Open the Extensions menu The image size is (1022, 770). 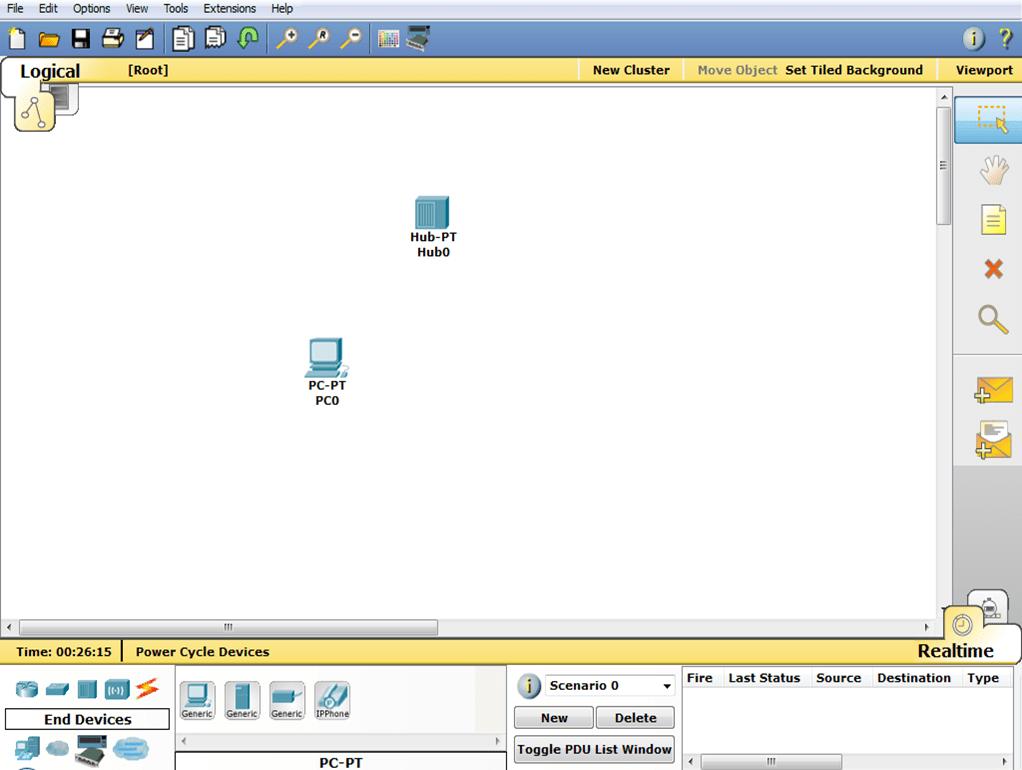point(229,8)
